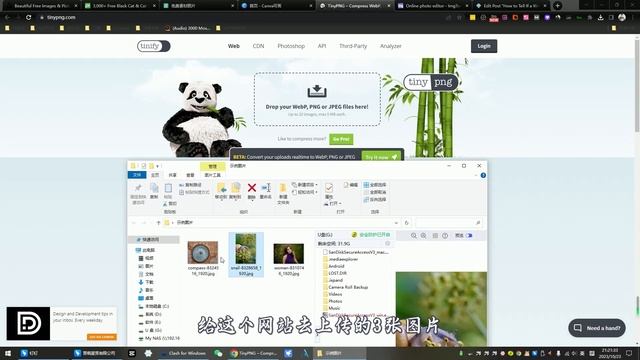Open the browser profile avatar
640x360 pixels.
pyautogui.click(x=622, y=18)
